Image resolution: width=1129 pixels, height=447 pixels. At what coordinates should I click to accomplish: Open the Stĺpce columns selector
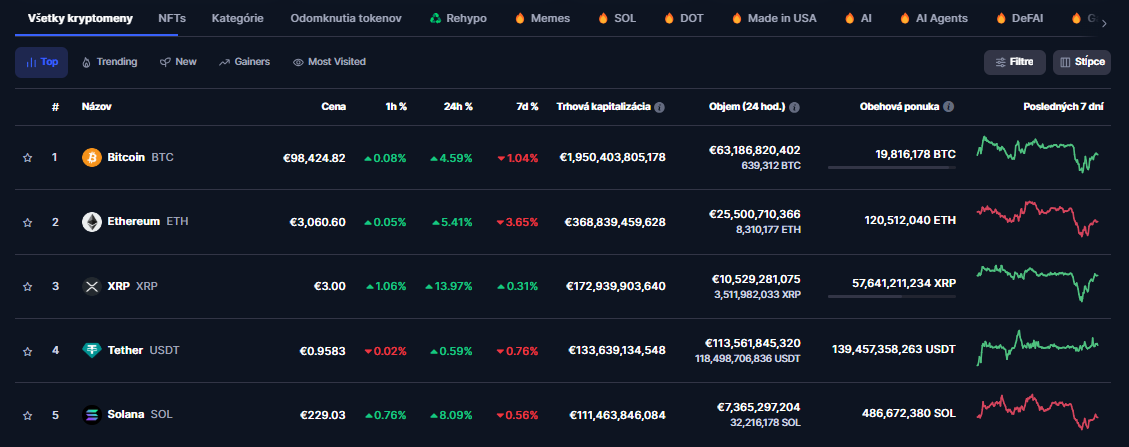point(1081,62)
